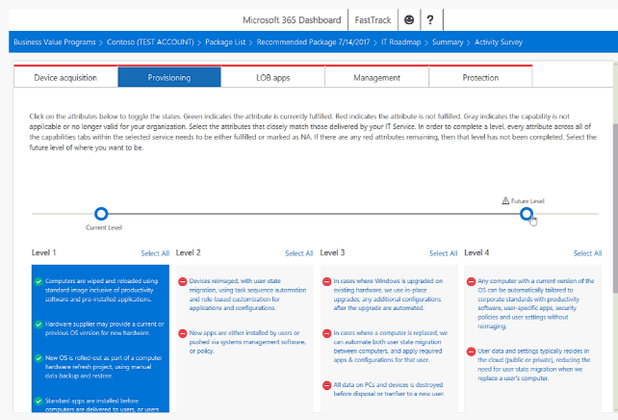Open Microsoft 365 Dashboard link
Image resolution: width=618 pixels, height=420 pixels.
pyautogui.click(x=292, y=20)
